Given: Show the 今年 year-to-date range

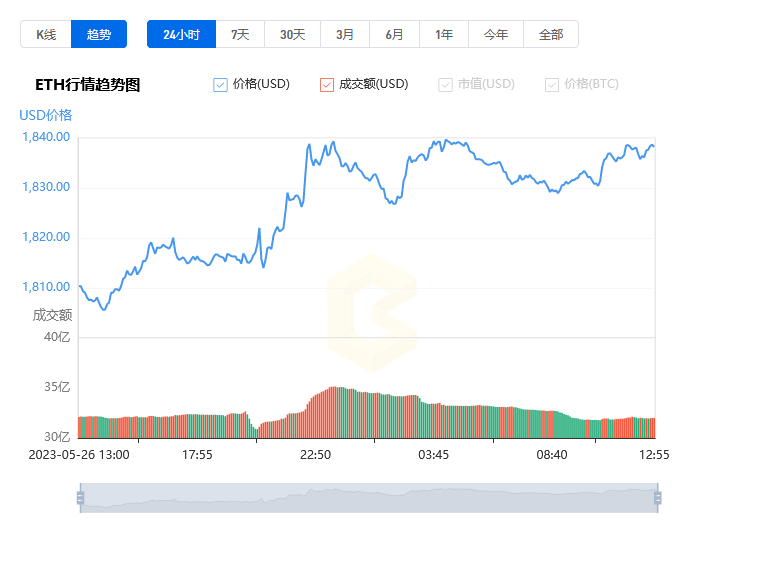Looking at the screenshot, I should [496, 34].
